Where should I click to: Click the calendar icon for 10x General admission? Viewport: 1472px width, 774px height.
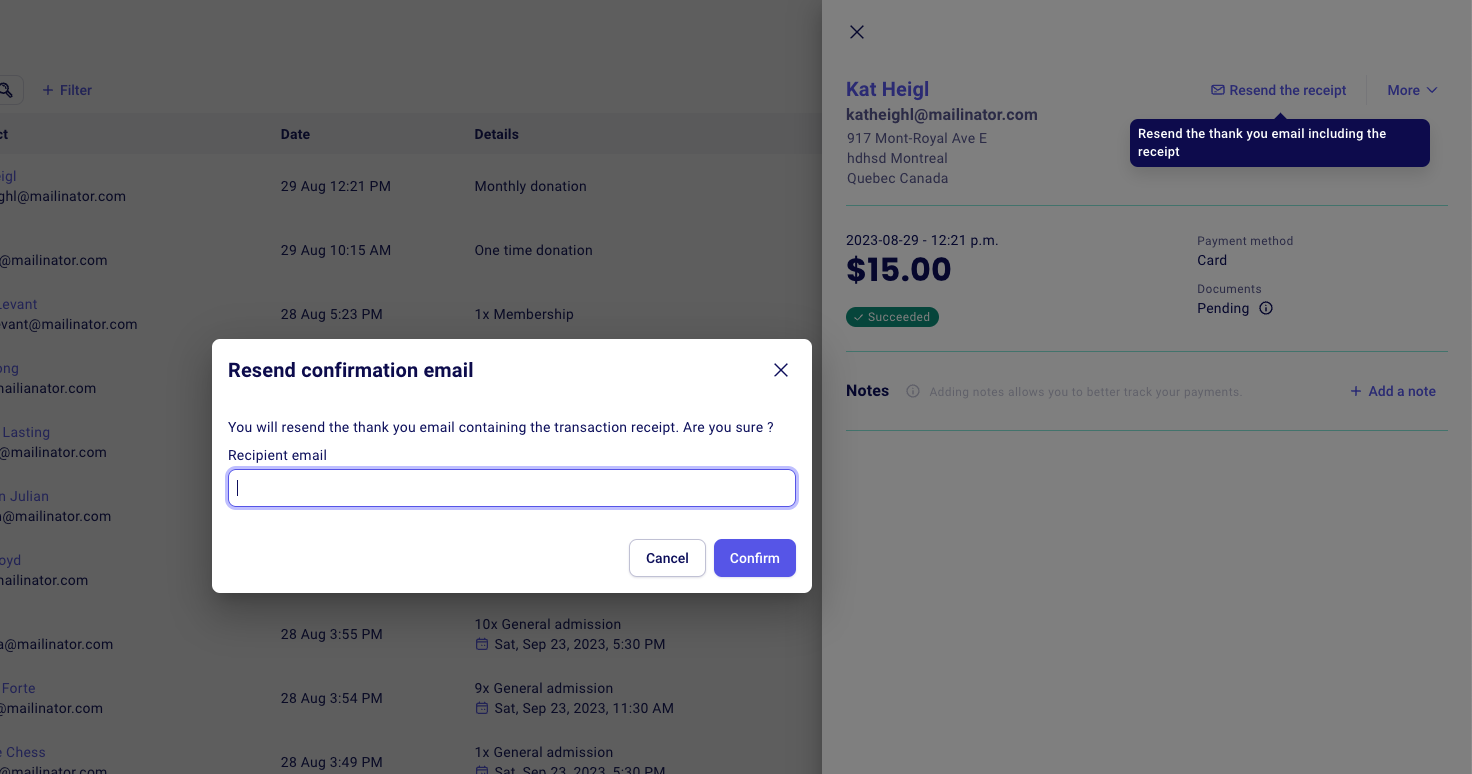(482, 644)
